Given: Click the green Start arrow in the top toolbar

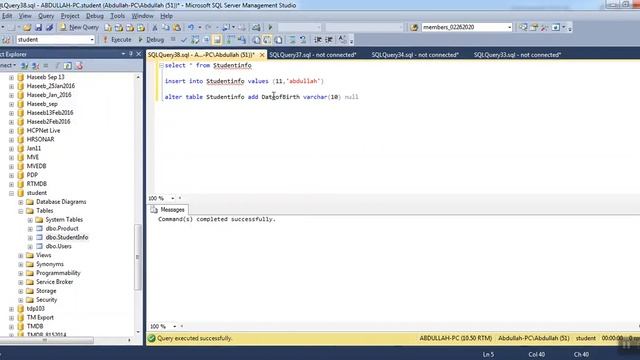Looking at the screenshot, I should 270,27.
